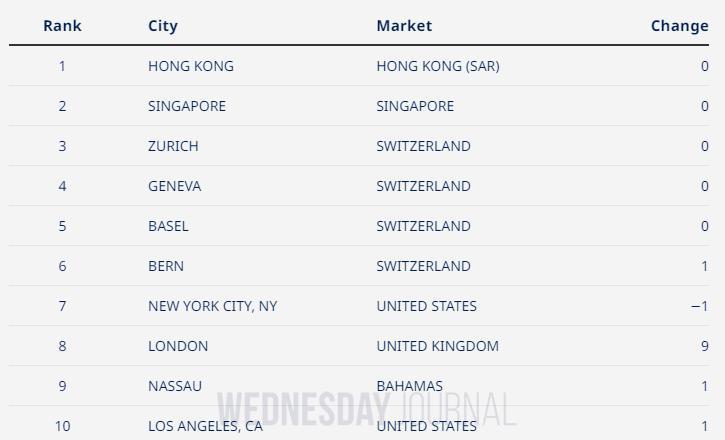The width and height of the screenshot is (725, 440).
Task: Click the Change column header
Action: [679, 26]
